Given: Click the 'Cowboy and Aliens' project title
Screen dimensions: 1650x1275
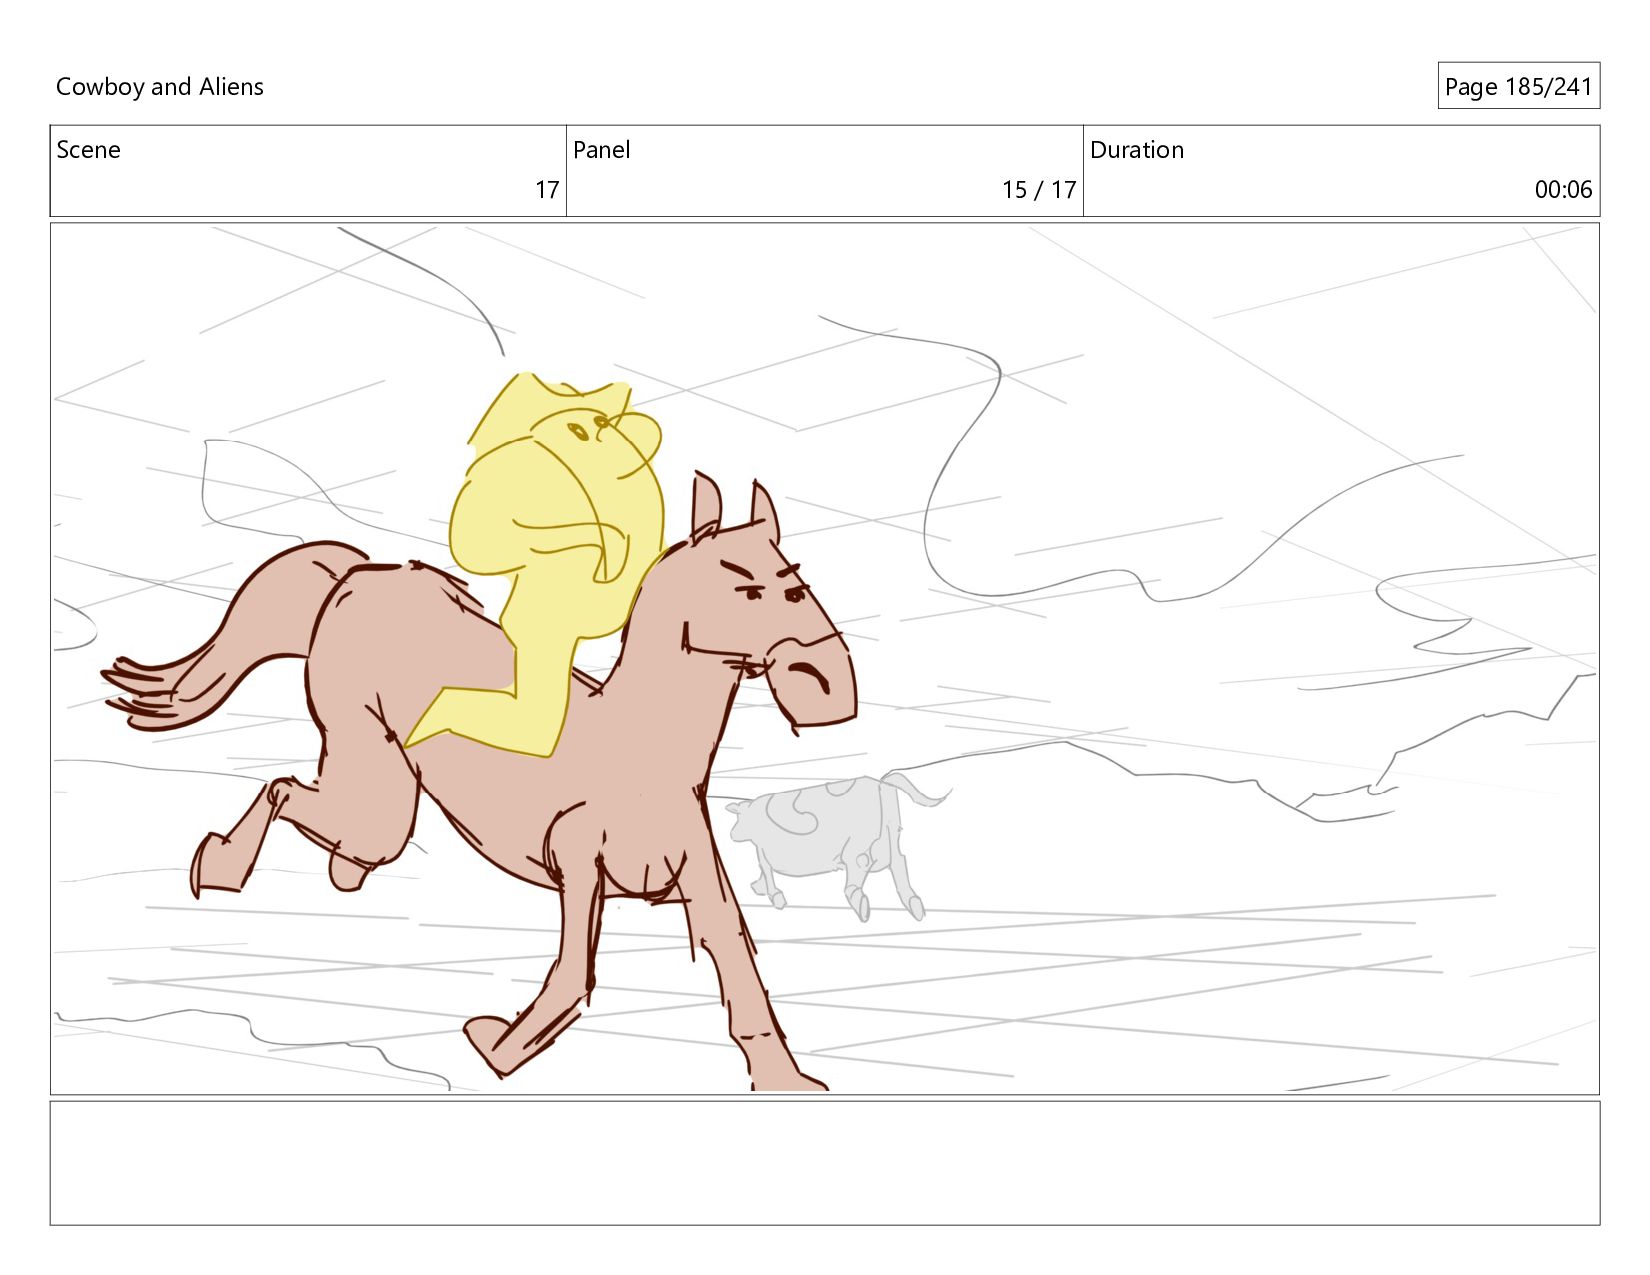Looking at the screenshot, I should click(x=159, y=87).
